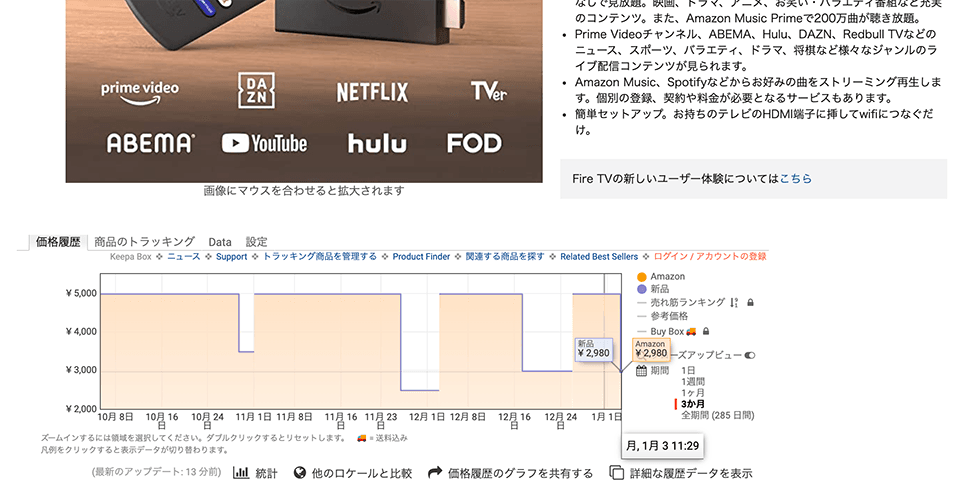Image resolution: width=960 pixels, height=504 pixels.
Task: Click the sort icon next to 売れ筋ランキング
Action: point(734,302)
